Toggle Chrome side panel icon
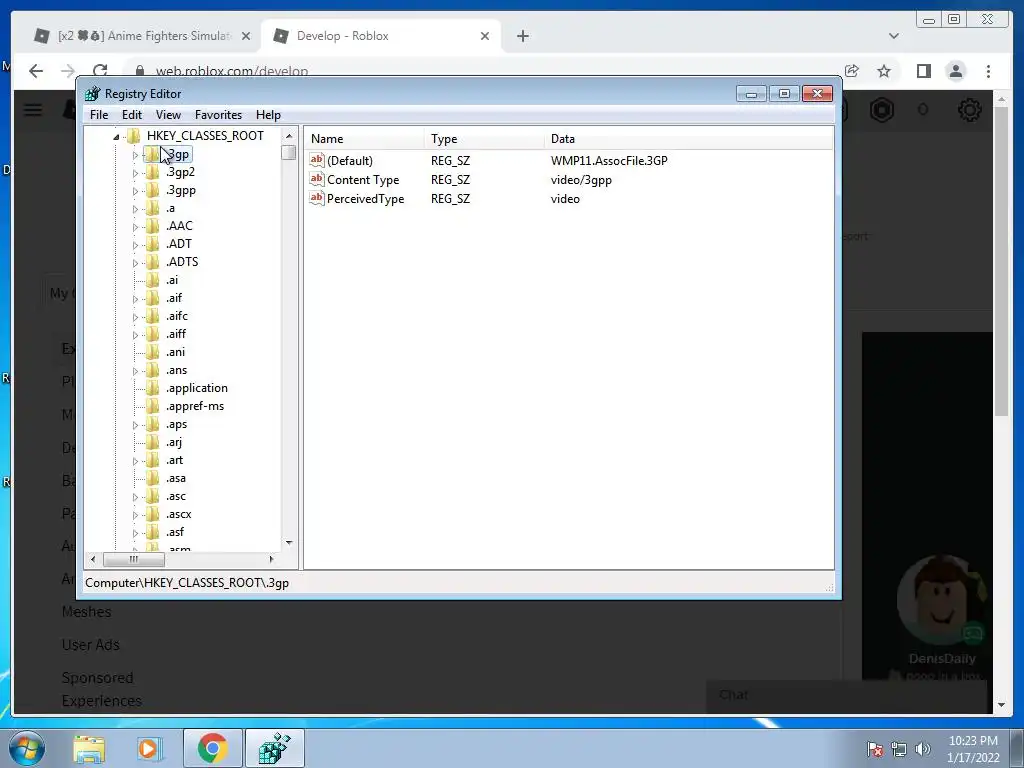Screen dimensions: 1024x768 point(923,71)
